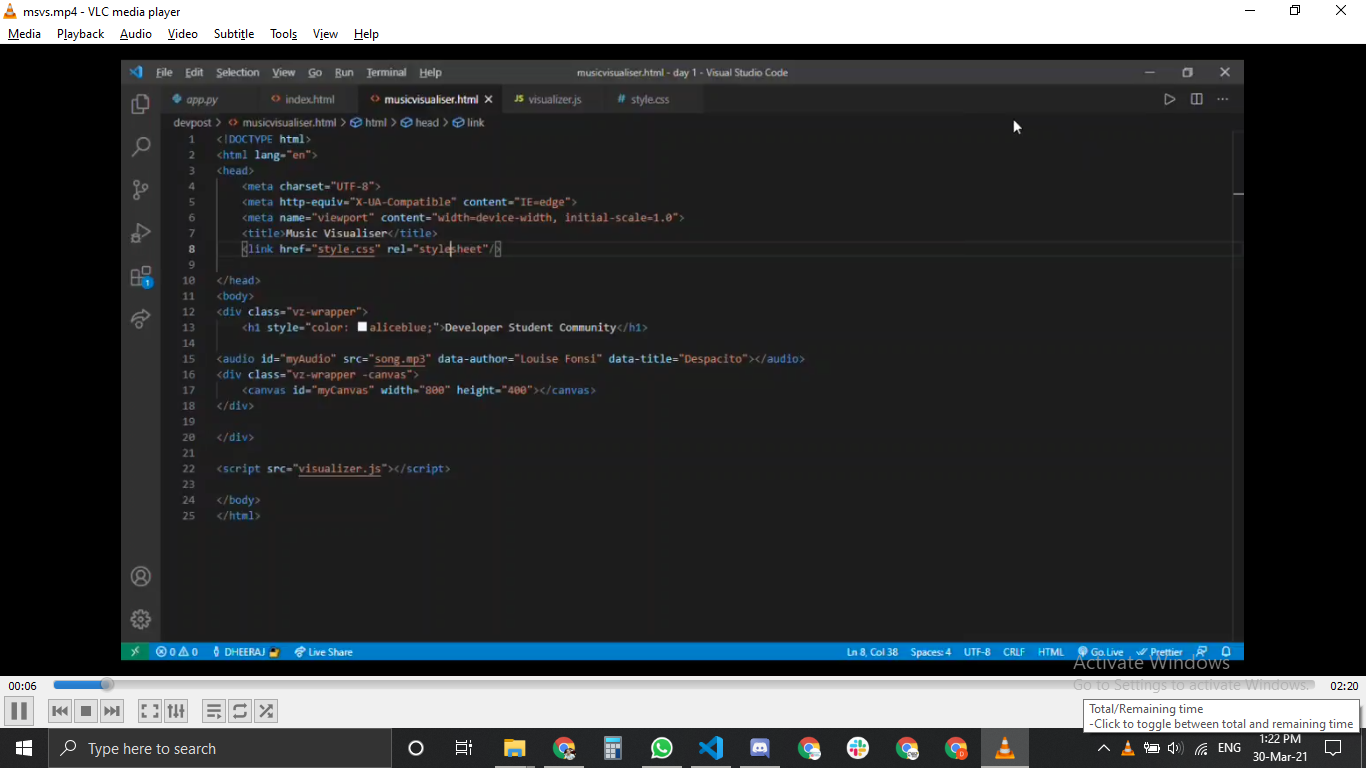The height and width of the screenshot is (768, 1366).
Task: Open the VLC Audio menu
Action: tap(136, 34)
